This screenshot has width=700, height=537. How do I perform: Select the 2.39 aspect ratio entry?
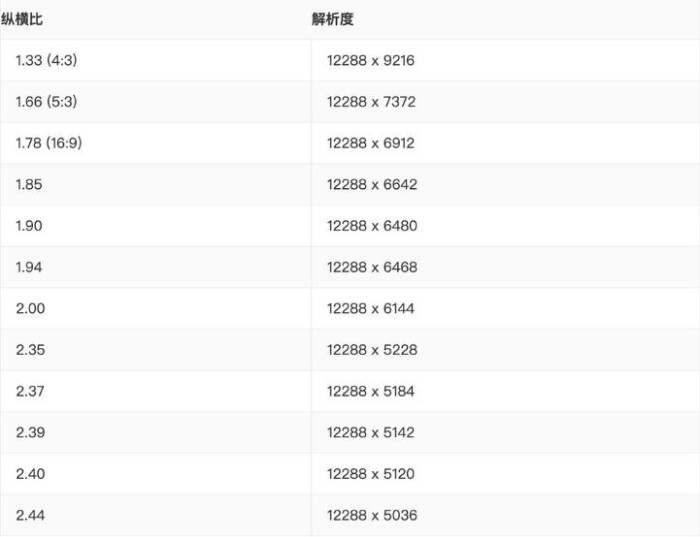[x=30, y=432]
